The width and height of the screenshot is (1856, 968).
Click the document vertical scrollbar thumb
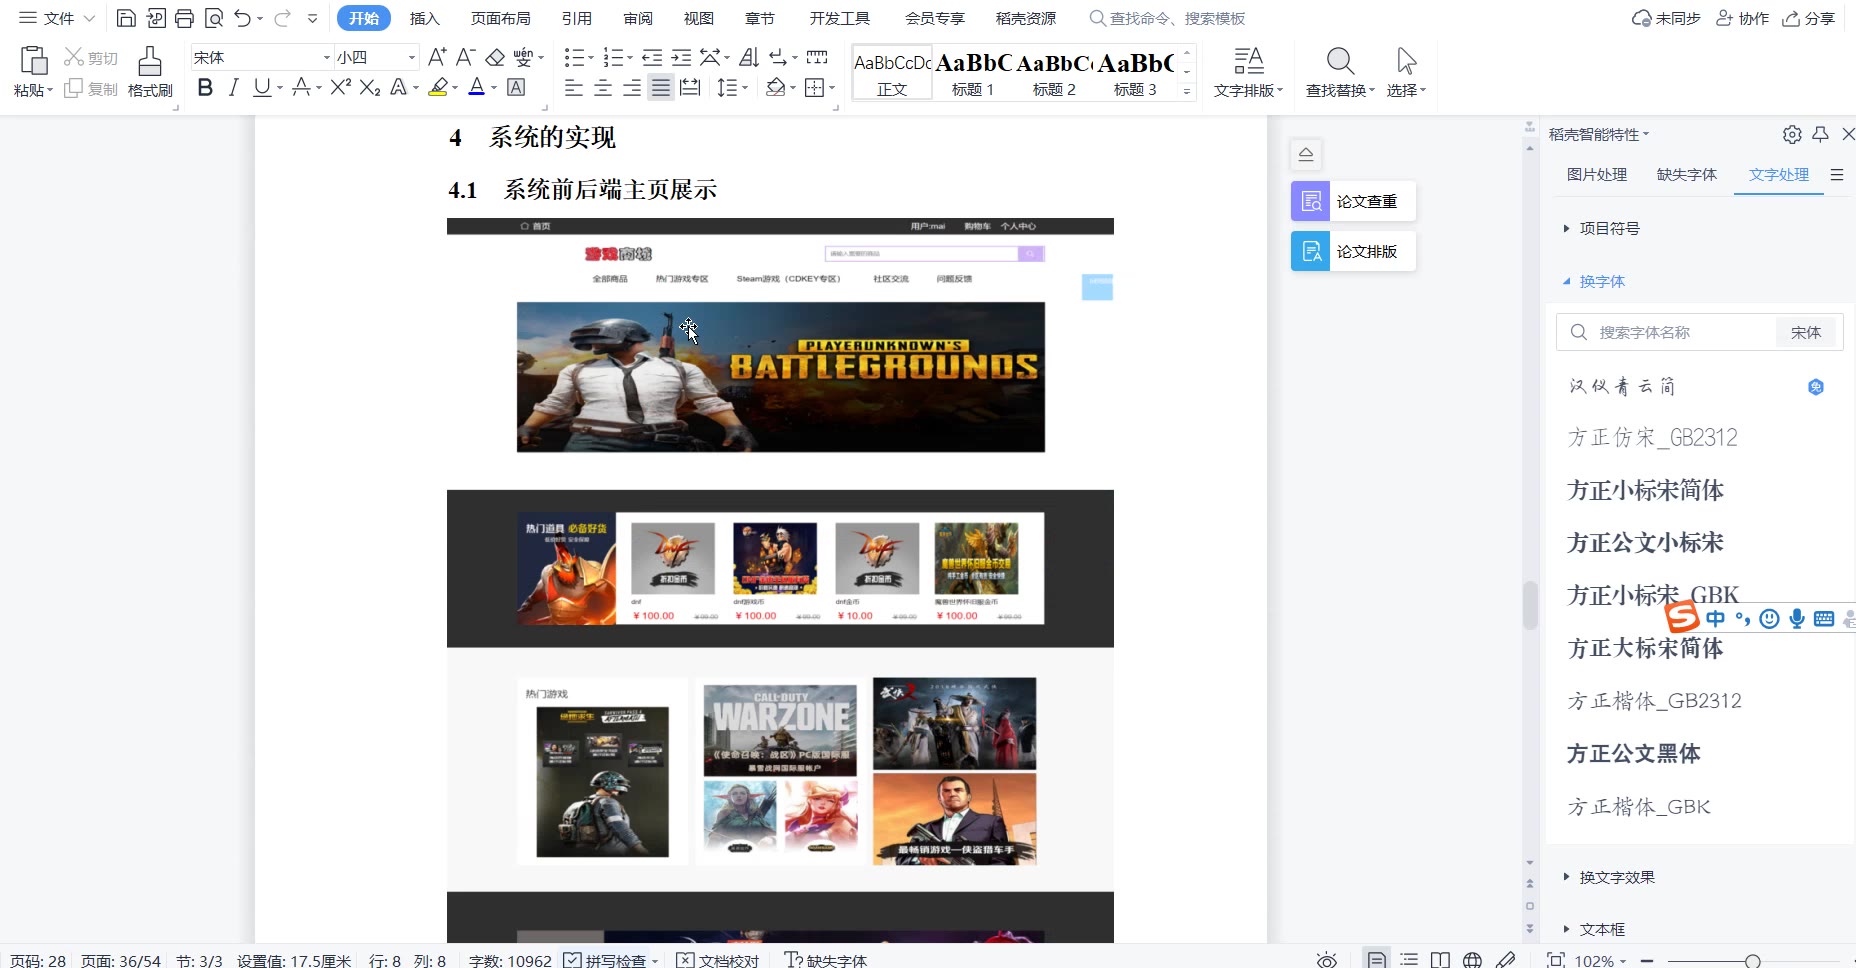1529,605
